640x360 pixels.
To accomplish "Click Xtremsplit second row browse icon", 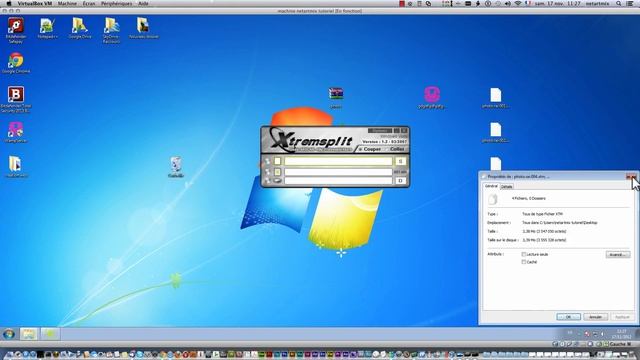I will (x=267, y=172).
